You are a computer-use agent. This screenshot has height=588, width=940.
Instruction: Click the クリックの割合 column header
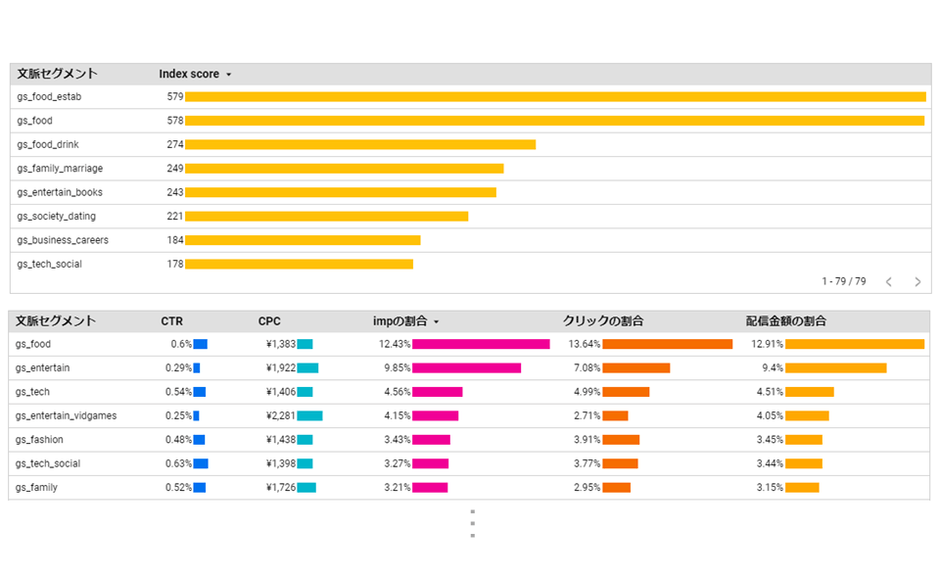(603, 321)
